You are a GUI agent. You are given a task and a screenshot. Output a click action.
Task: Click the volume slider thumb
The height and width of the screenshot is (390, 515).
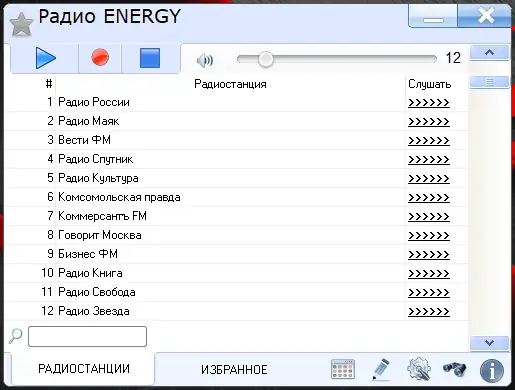point(265,59)
